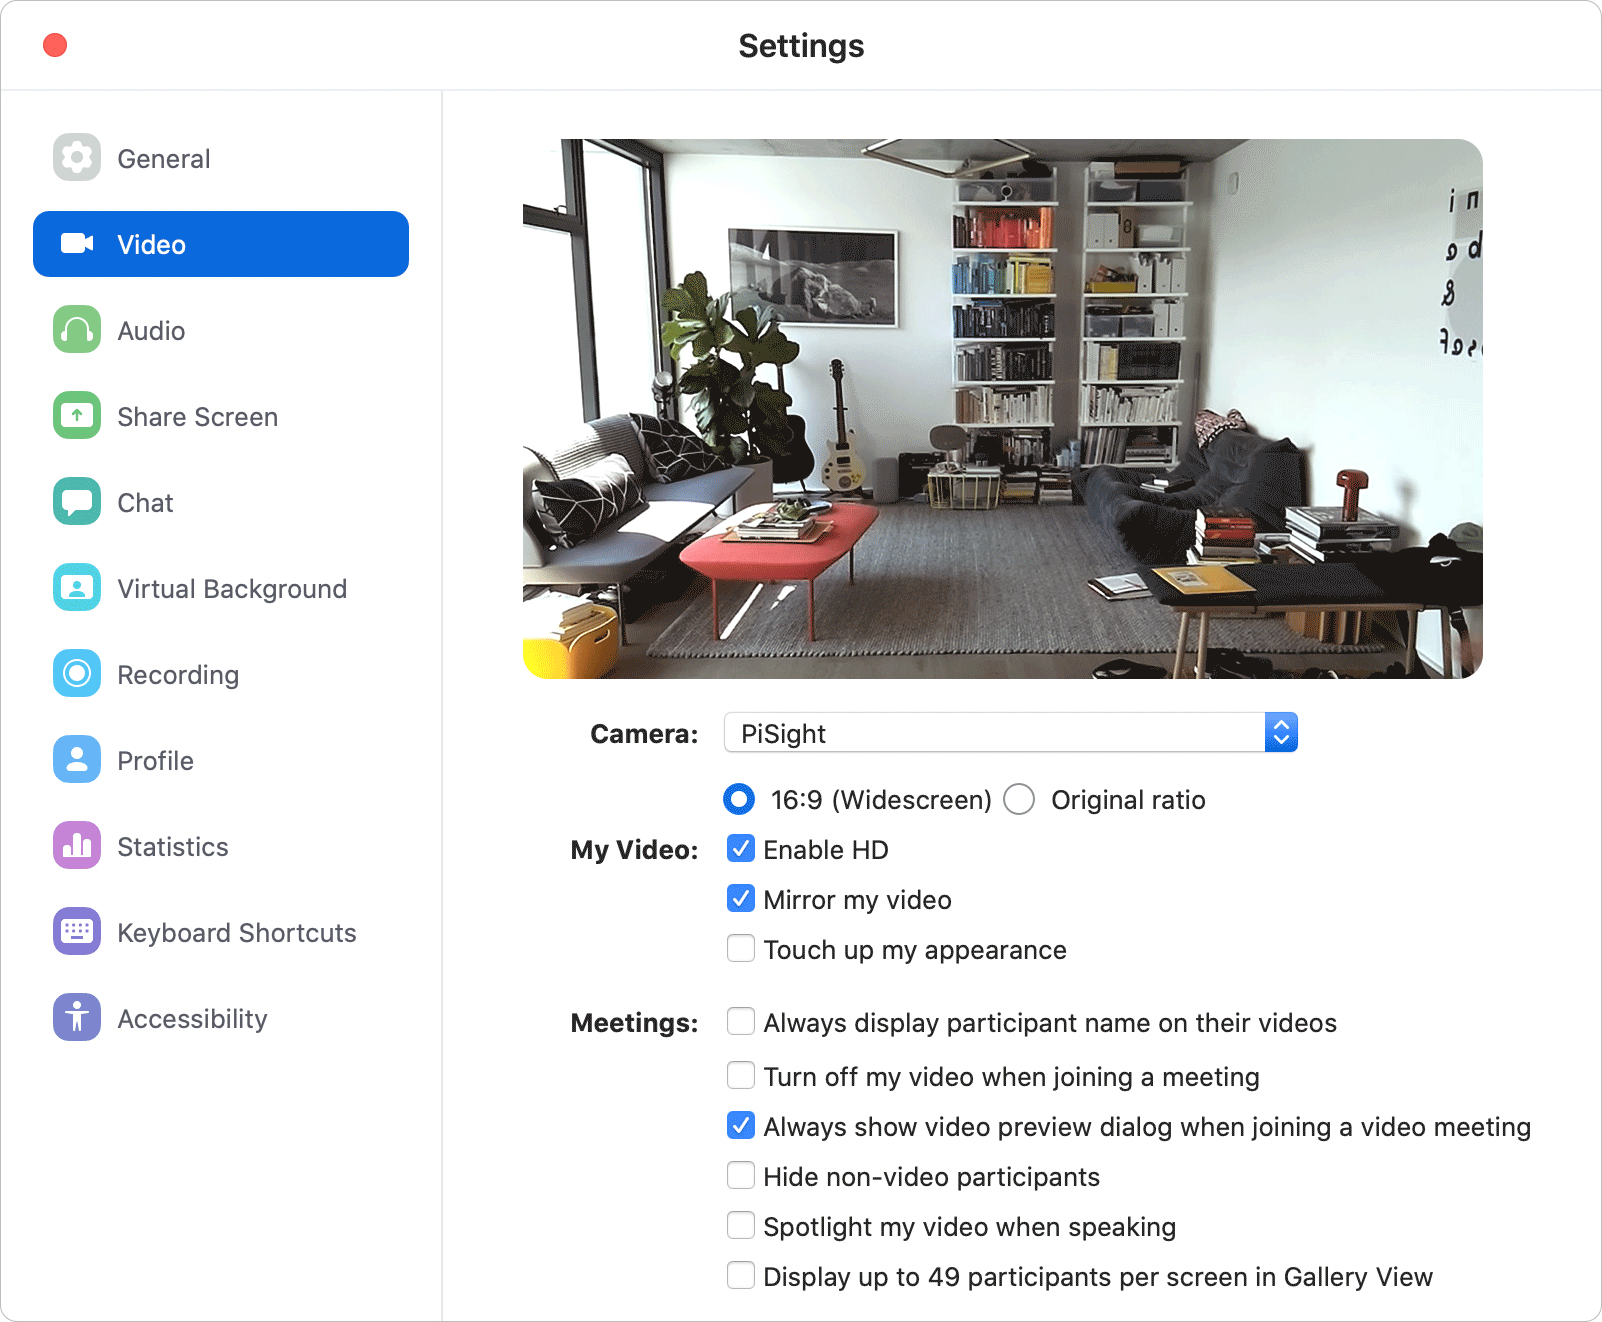Screen dimensions: 1602x1322
Task: Open the Recording settings tab
Action: point(221,674)
